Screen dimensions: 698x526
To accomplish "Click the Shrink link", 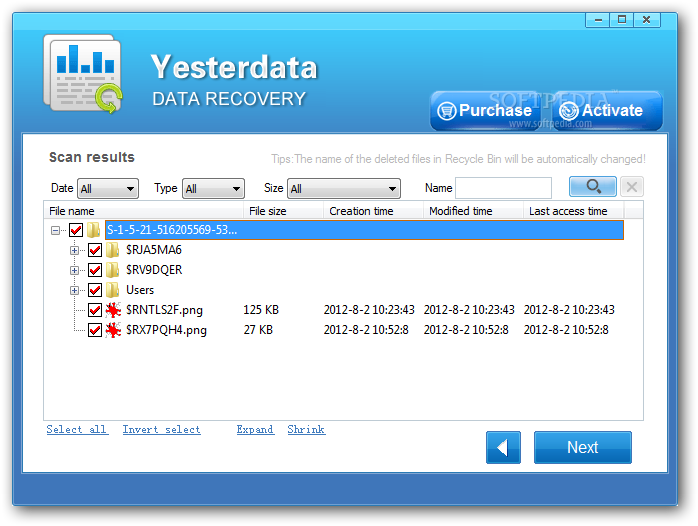I will (306, 429).
